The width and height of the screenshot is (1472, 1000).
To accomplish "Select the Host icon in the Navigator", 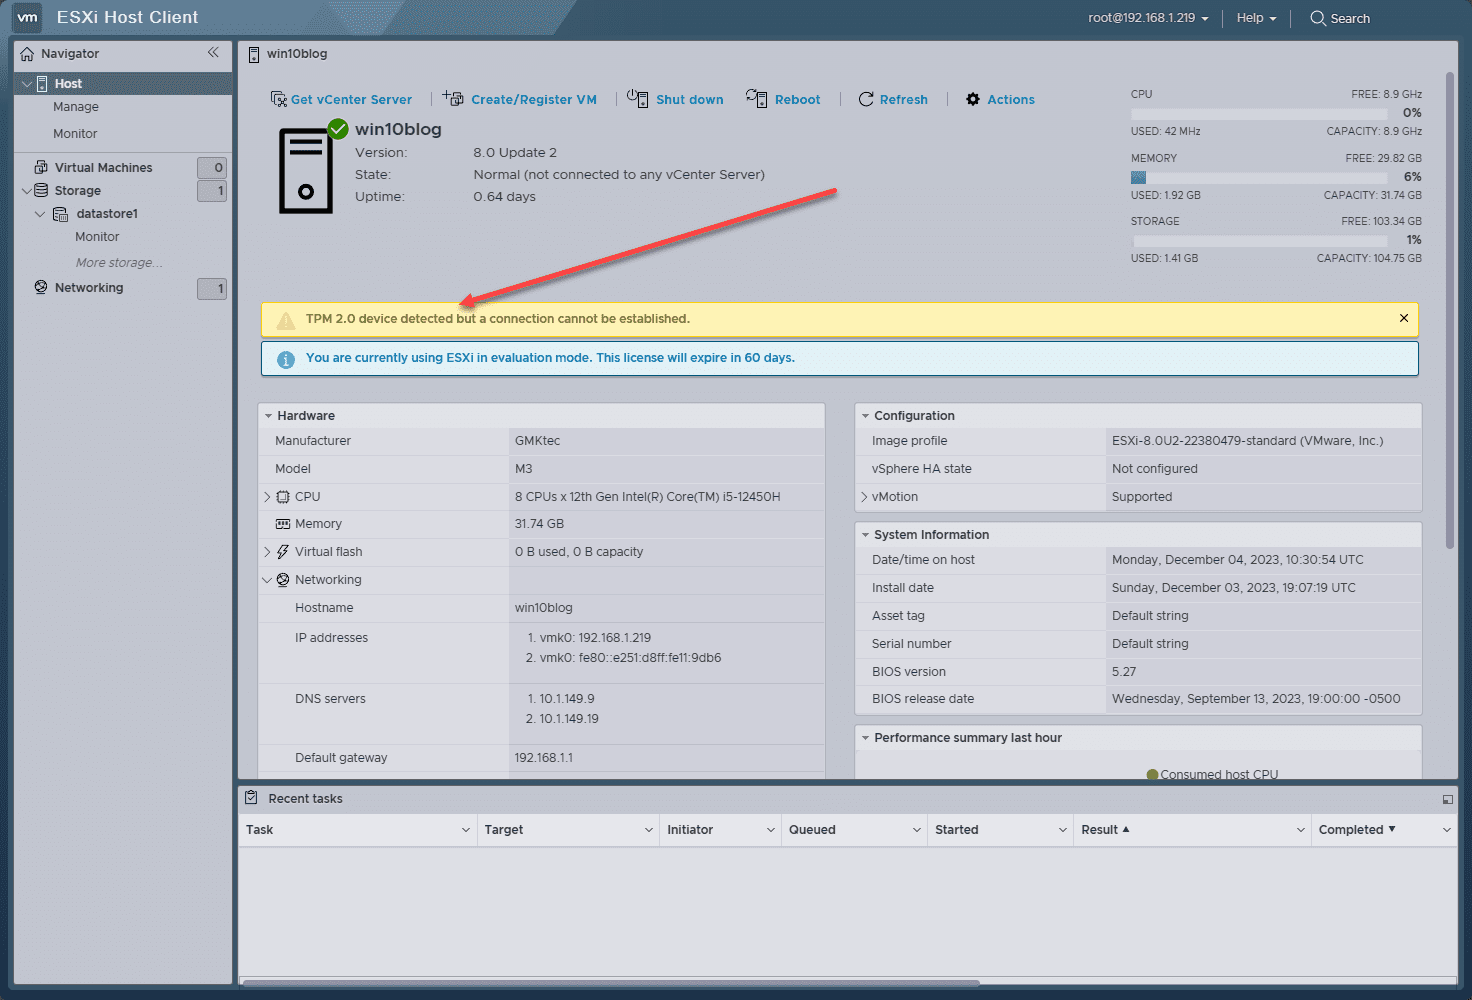I will [x=42, y=84].
